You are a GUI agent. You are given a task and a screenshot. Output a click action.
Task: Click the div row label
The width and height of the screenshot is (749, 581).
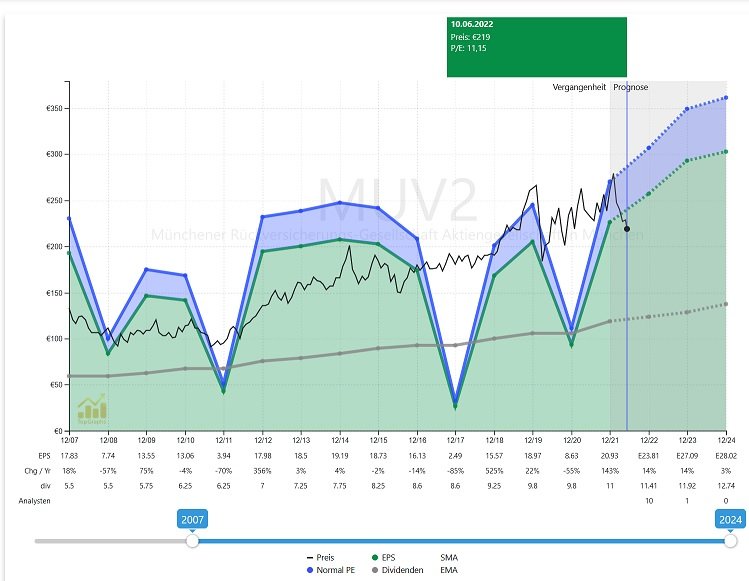[x=45, y=486]
